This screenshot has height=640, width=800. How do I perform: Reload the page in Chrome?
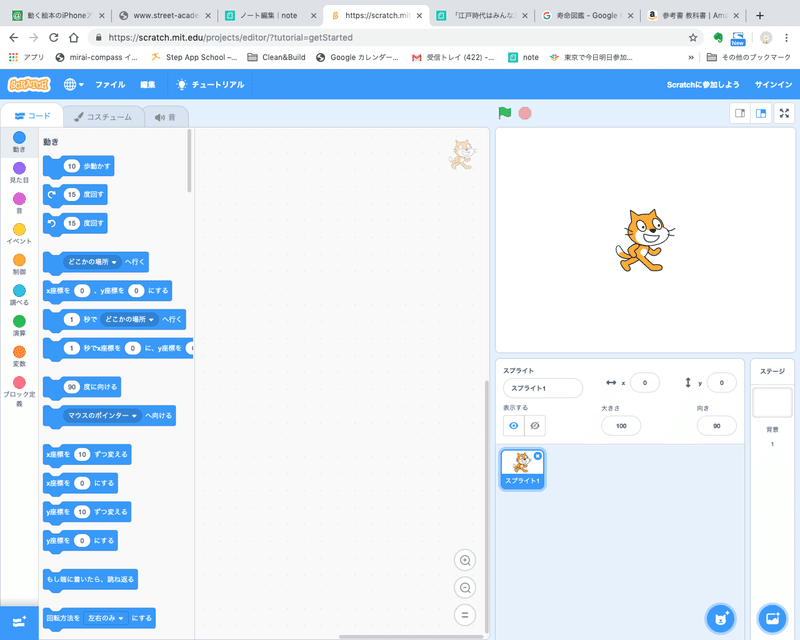point(53,37)
